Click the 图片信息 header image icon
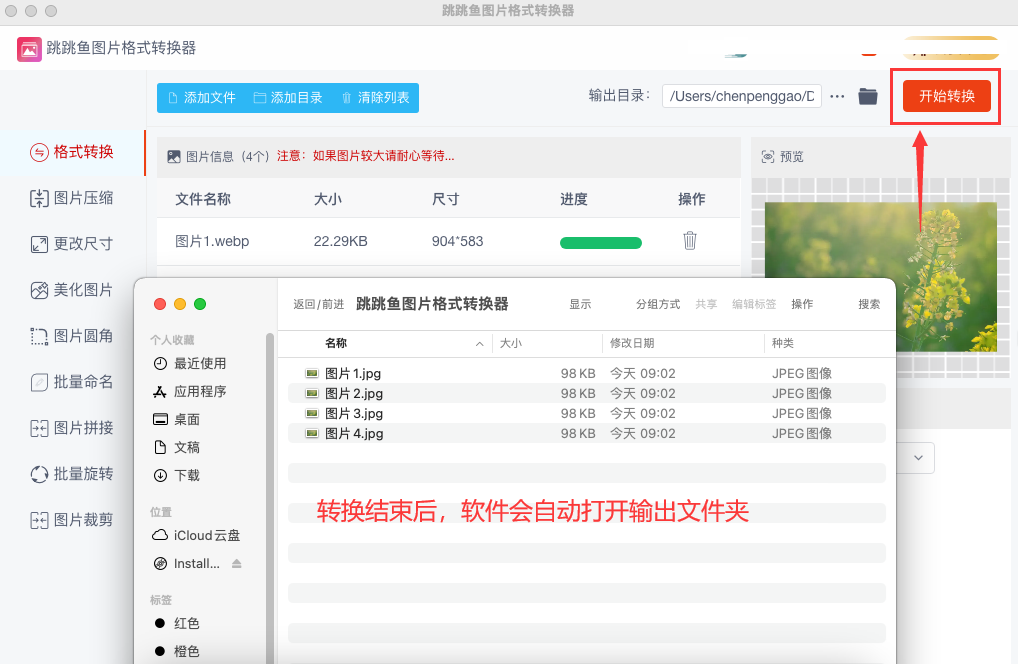Screen dimensions: 1018x664 [173, 156]
